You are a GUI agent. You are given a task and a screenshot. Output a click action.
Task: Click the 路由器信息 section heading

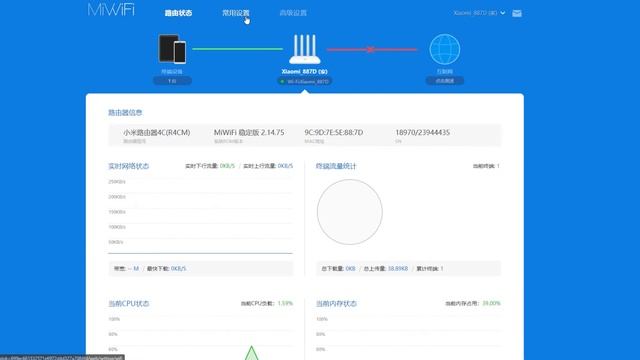pos(125,113)
